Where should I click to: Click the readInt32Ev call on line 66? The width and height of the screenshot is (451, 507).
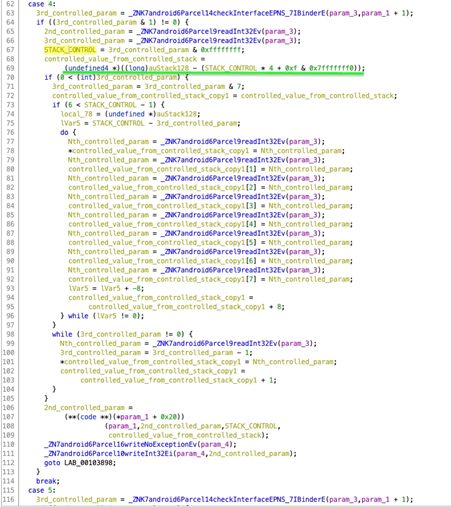tap(199, 41)
